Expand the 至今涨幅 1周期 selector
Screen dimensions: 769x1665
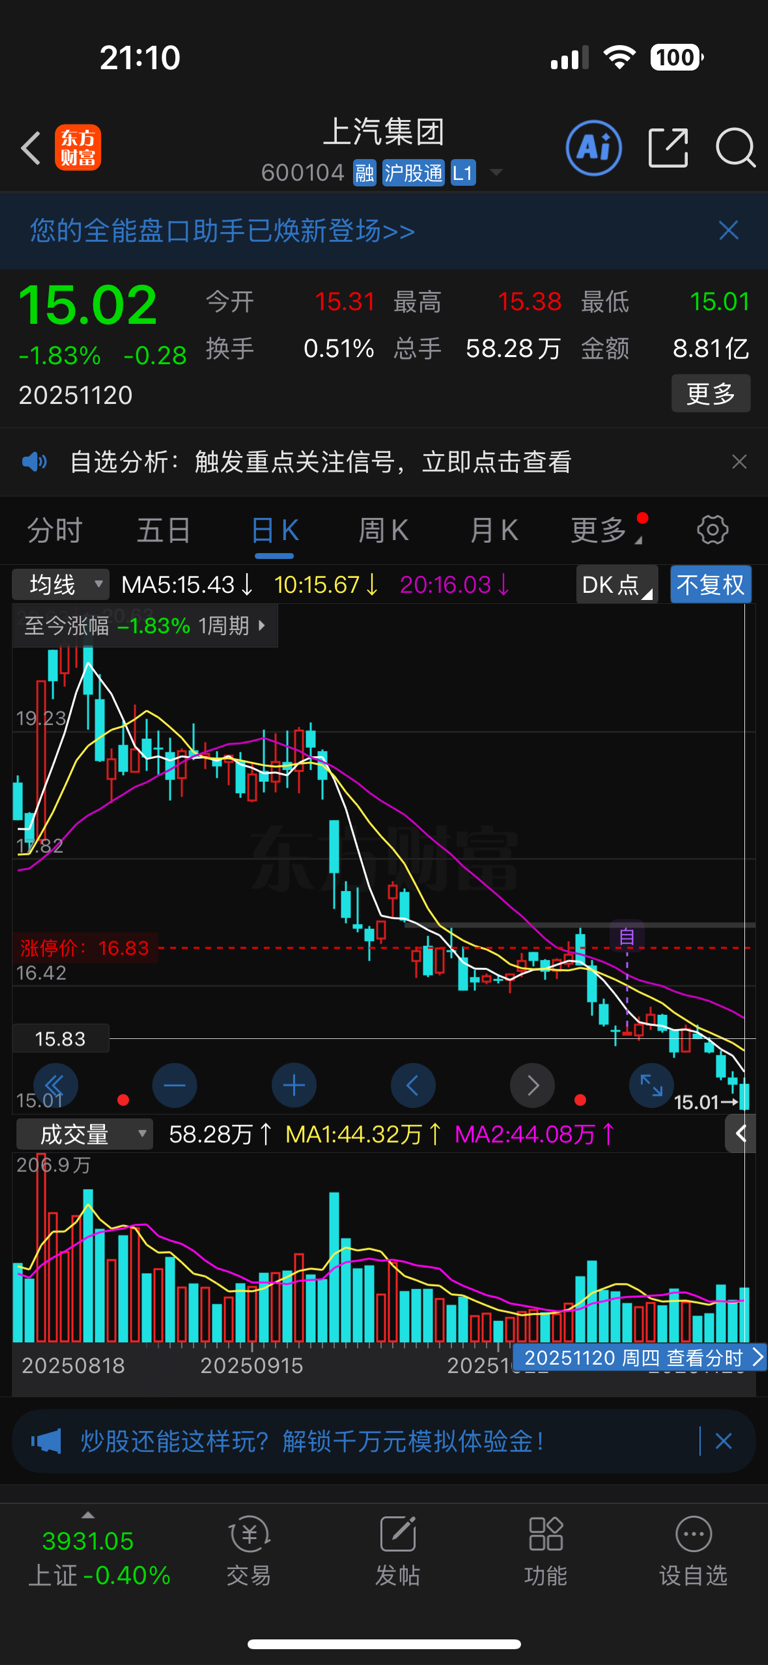pyautogui.click(x=145, y=626)
